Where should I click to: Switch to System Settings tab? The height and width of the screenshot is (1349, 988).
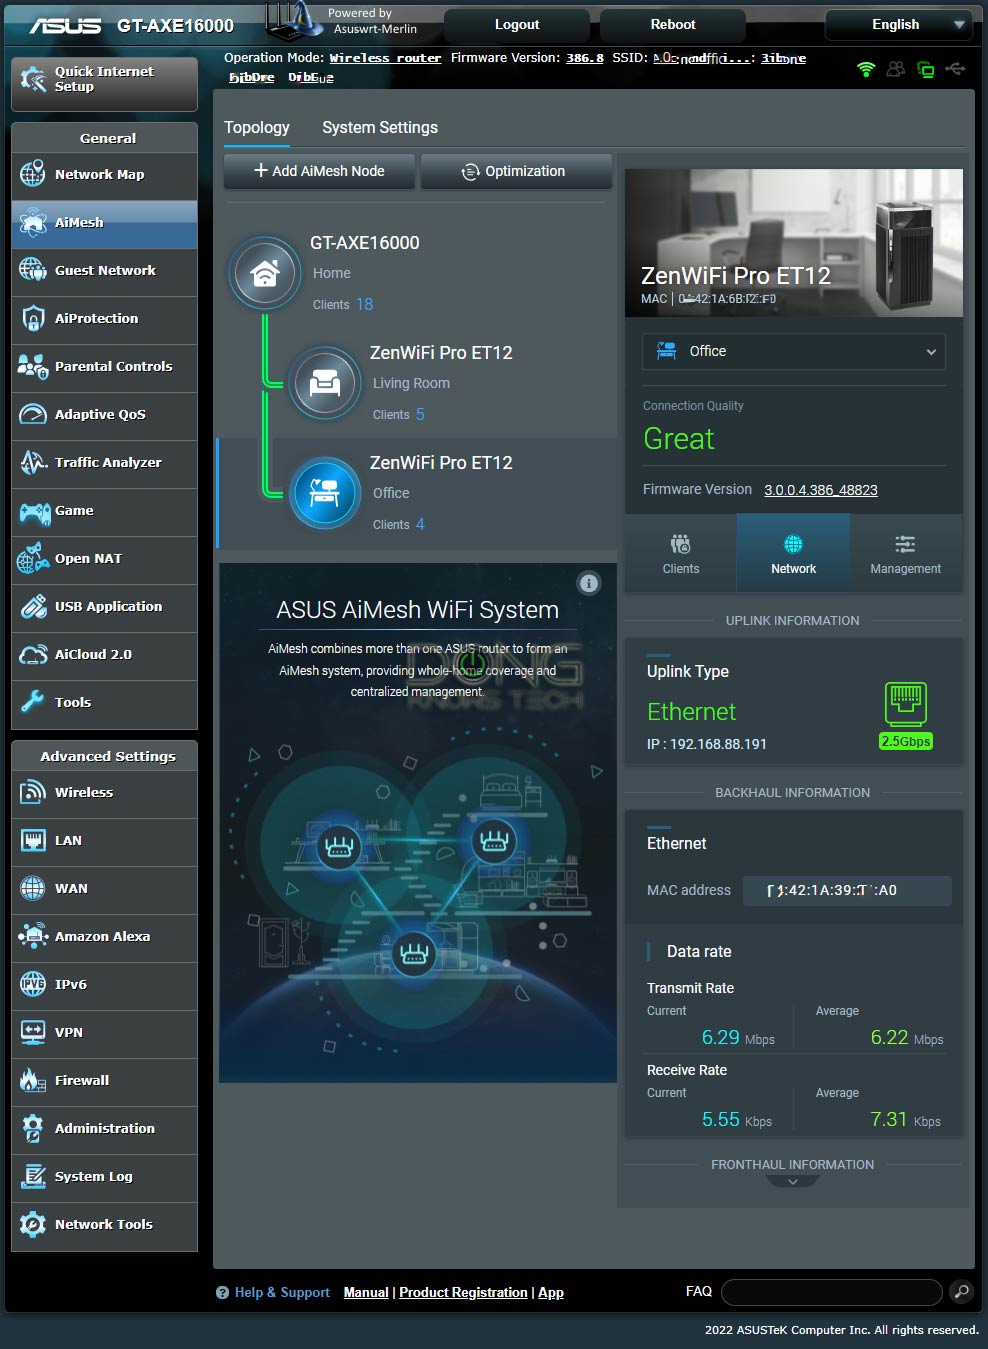point(380,127)
